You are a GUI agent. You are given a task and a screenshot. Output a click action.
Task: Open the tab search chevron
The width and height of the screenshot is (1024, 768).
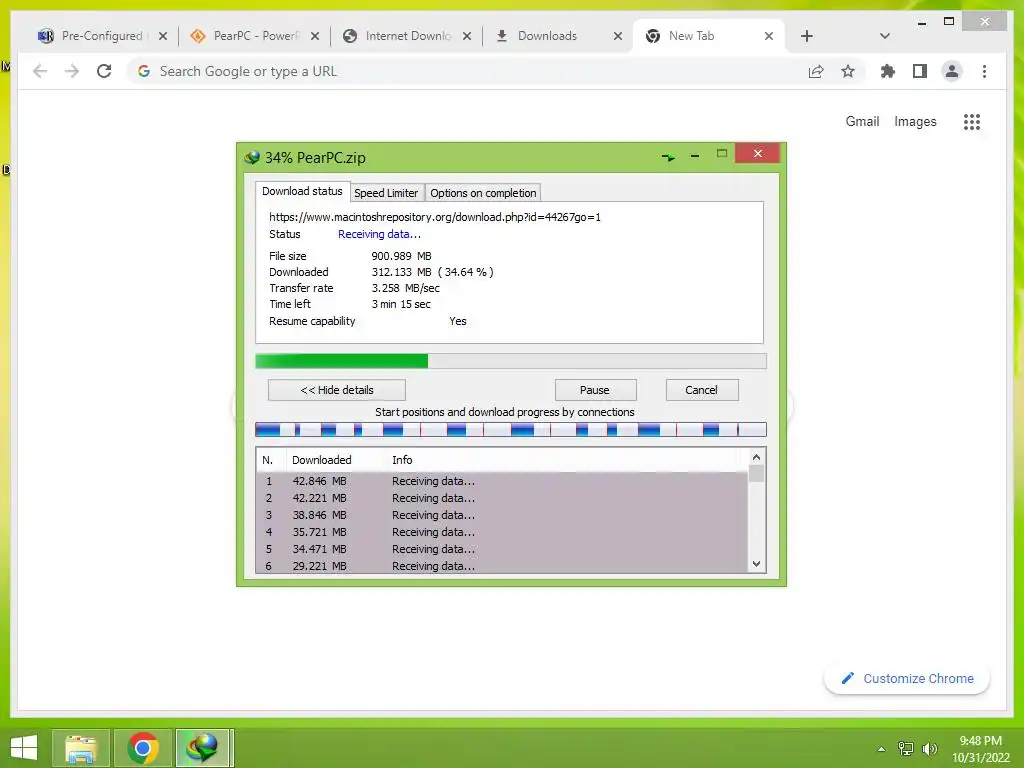(884, 36)
